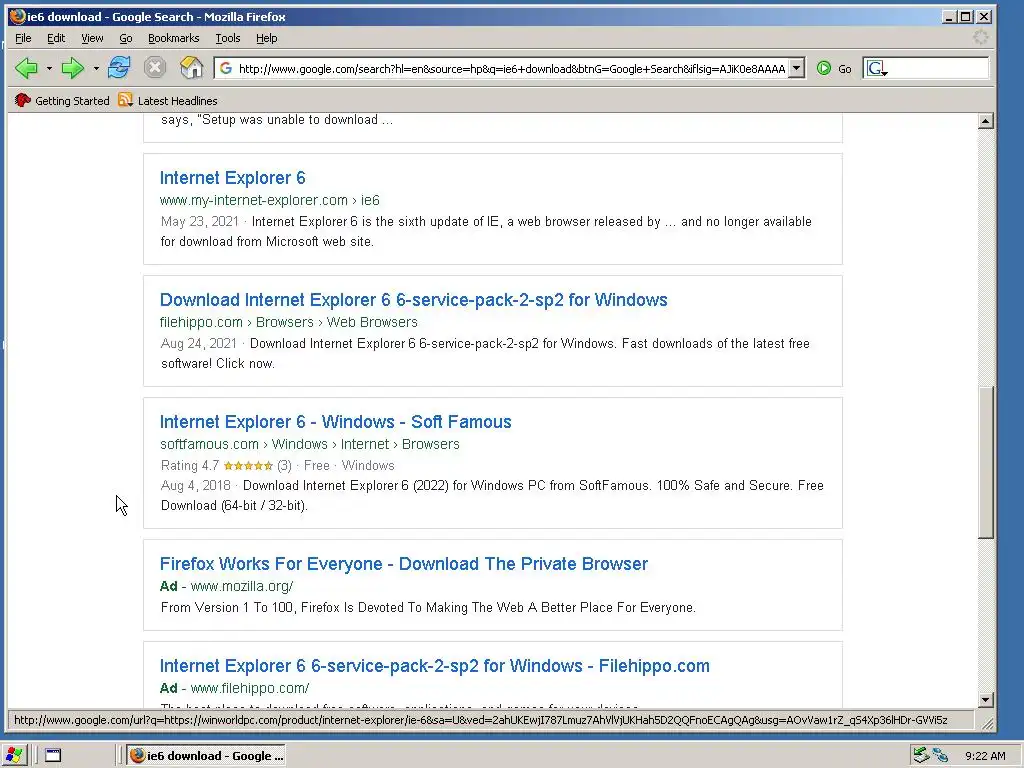Open the Filehippo.com ad result link
The width and height of the screenshot is (1024, 768).
click(434, 665)
